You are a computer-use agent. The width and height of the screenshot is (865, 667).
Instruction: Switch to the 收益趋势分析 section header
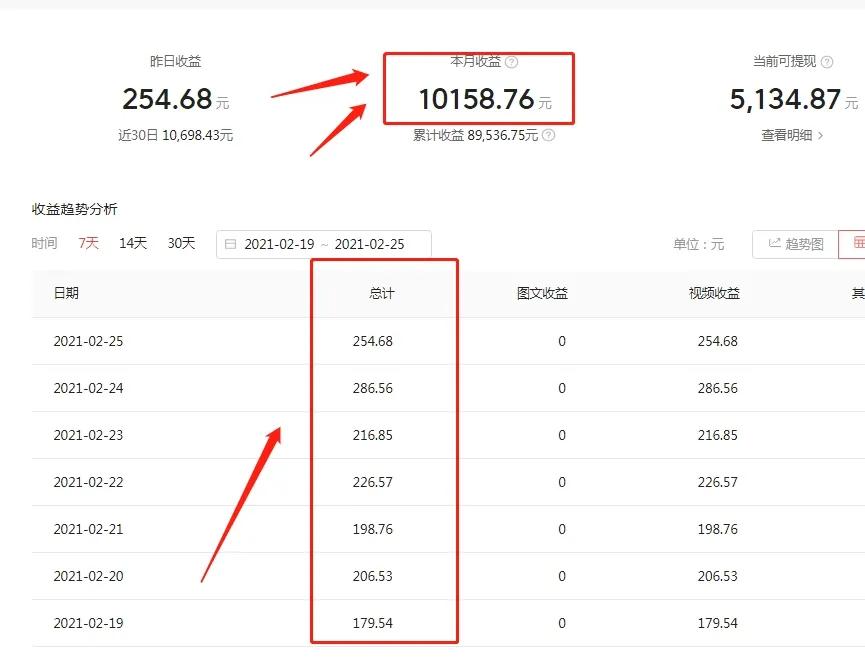click(x=74, y=209)
